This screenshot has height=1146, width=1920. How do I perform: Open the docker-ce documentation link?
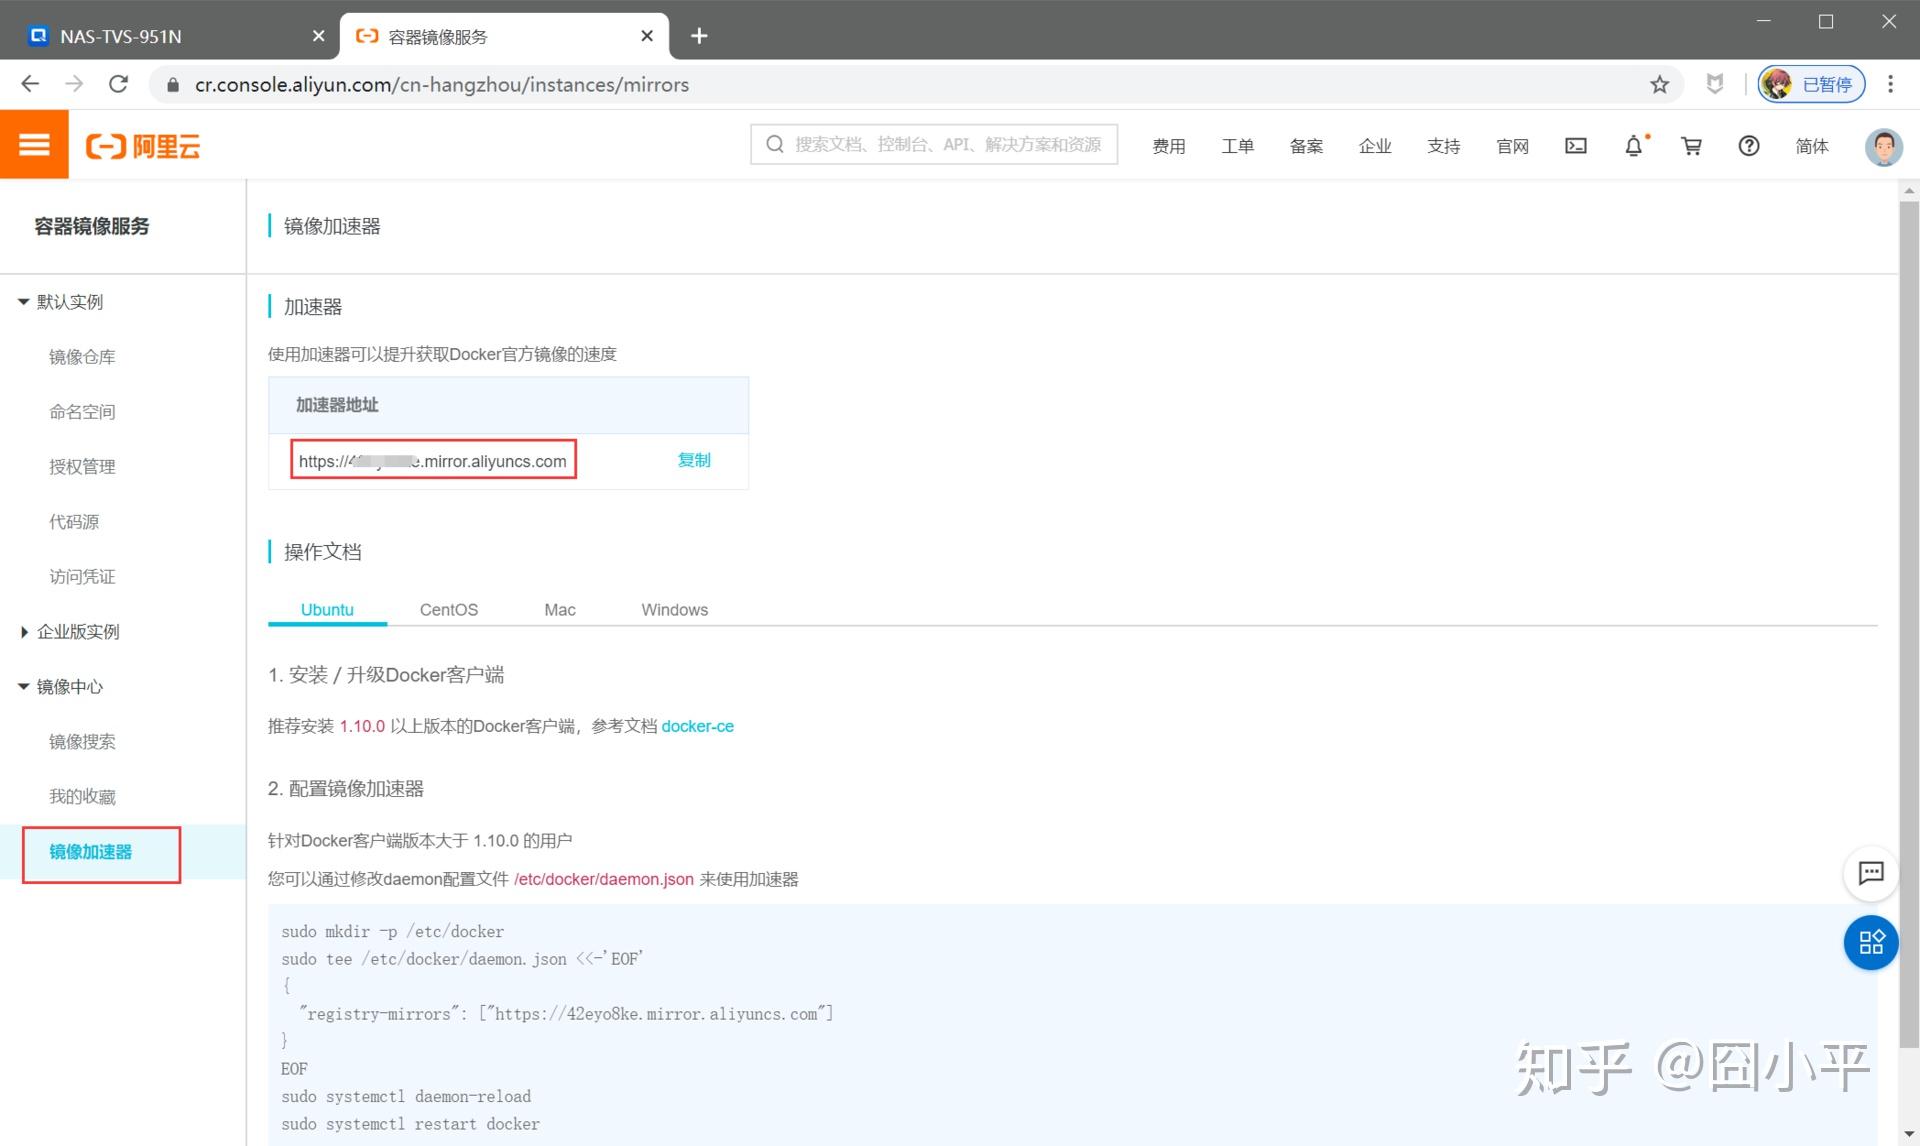[x=697, y=726]
